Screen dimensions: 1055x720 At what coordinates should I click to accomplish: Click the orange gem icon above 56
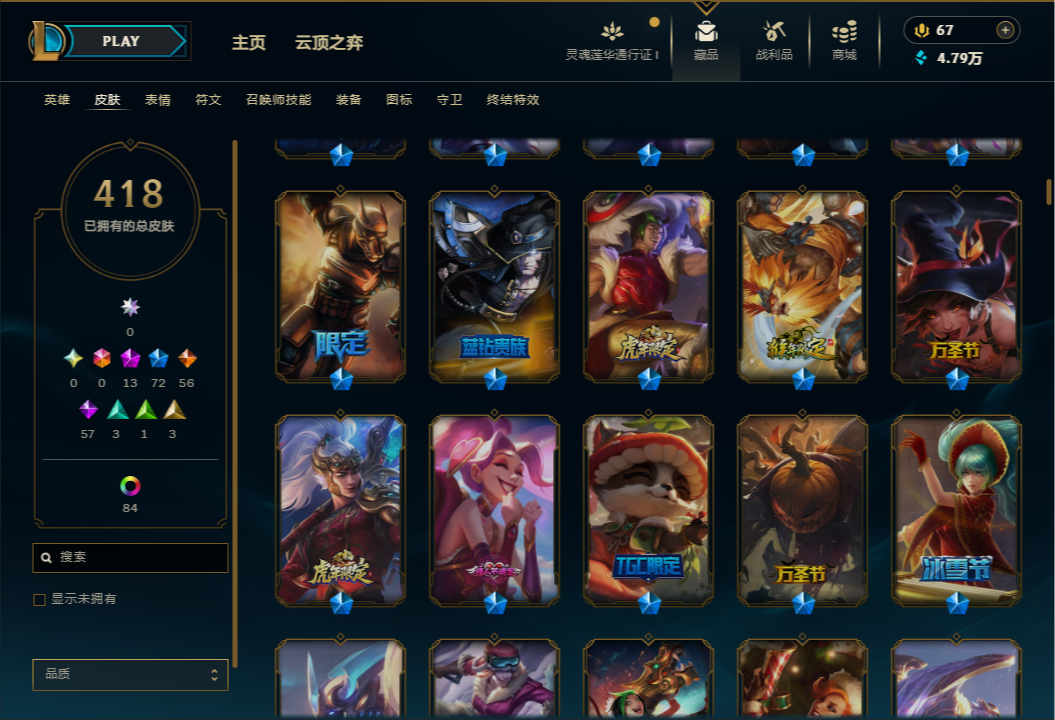click(x=186, y=358)
